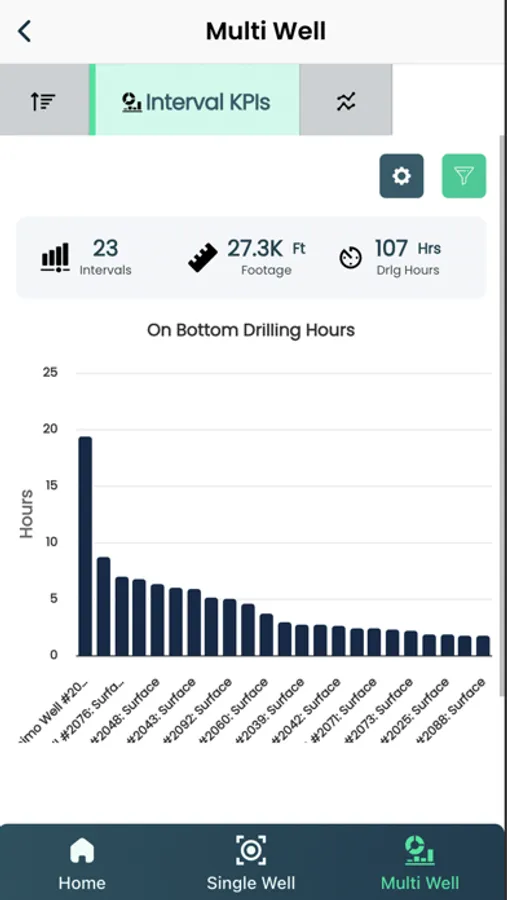Tap the drilling hours gauge icon

350,258
